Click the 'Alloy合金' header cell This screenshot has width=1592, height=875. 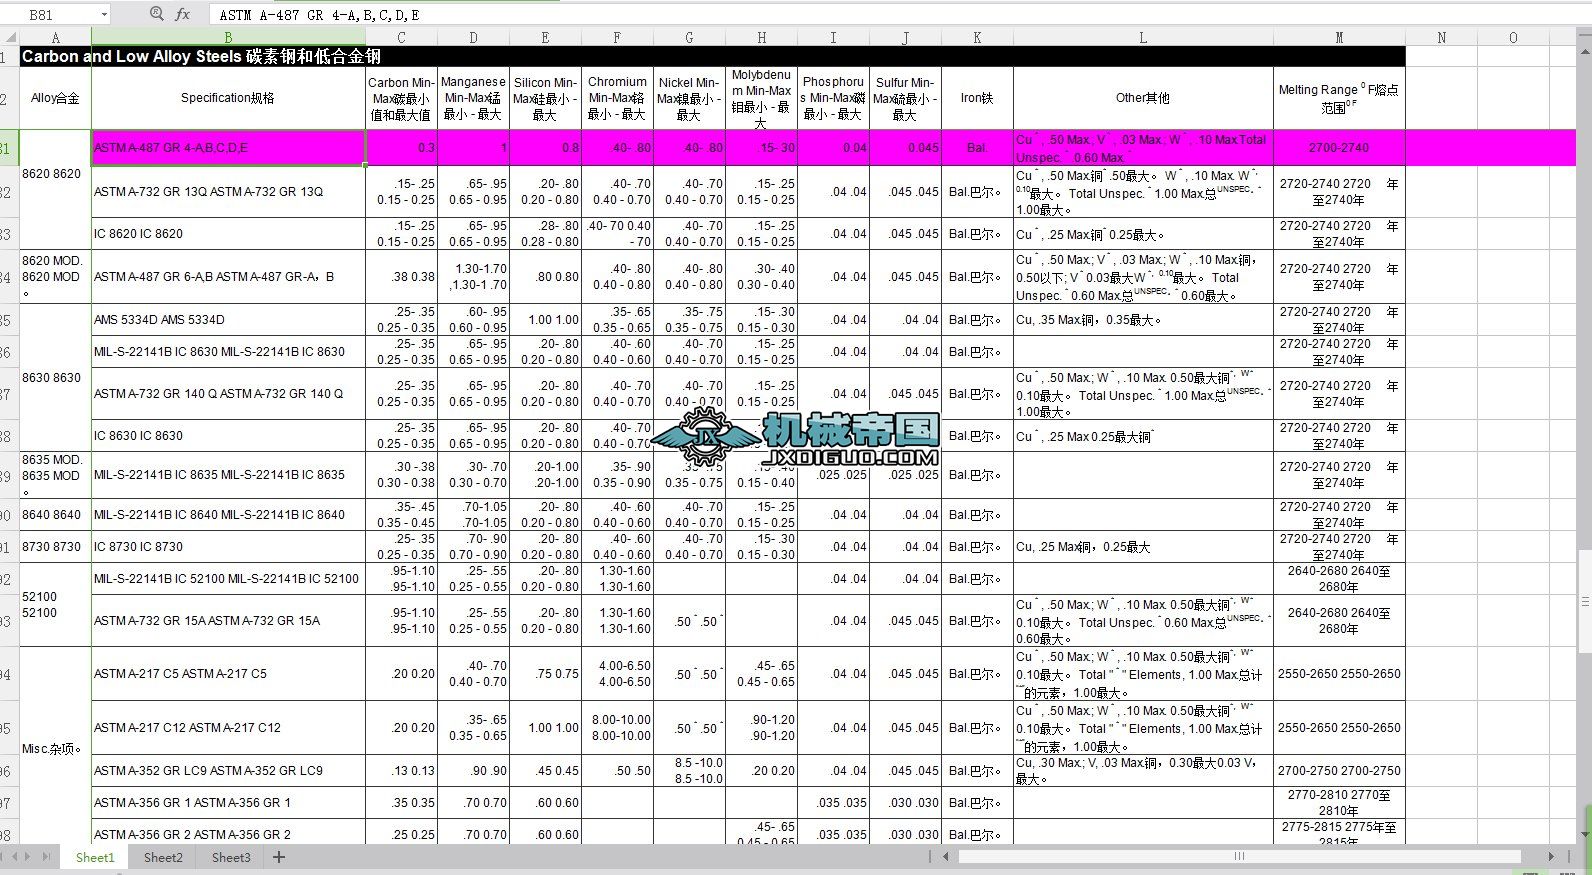click(x=55, y=98)
